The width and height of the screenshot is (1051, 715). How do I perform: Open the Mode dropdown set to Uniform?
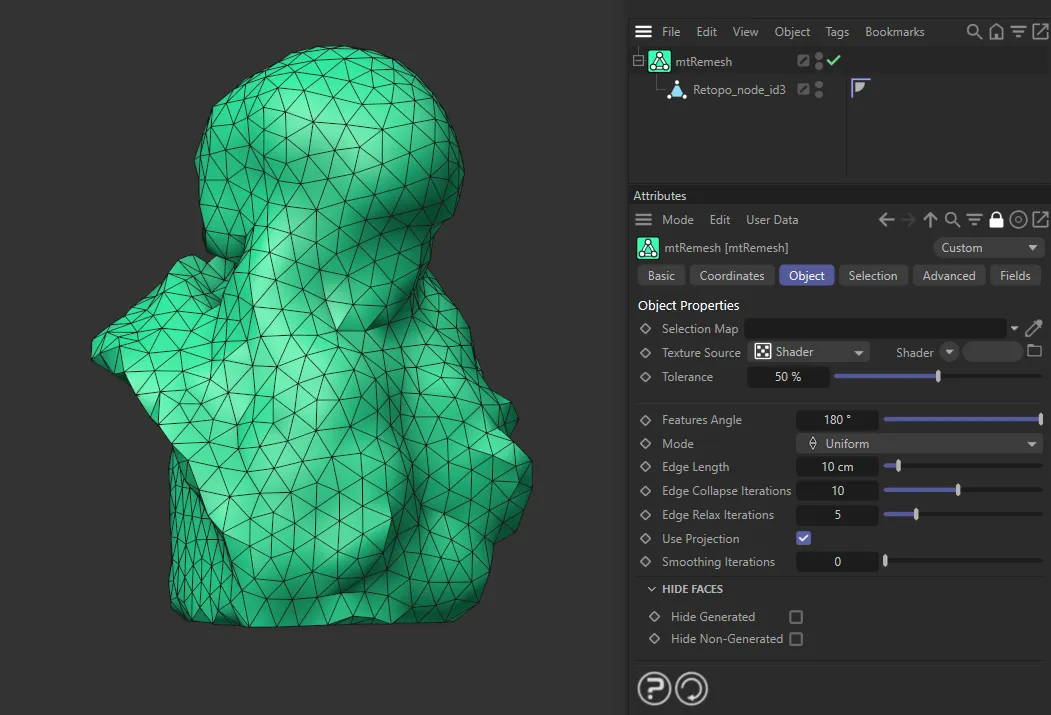tap(918, 443)
